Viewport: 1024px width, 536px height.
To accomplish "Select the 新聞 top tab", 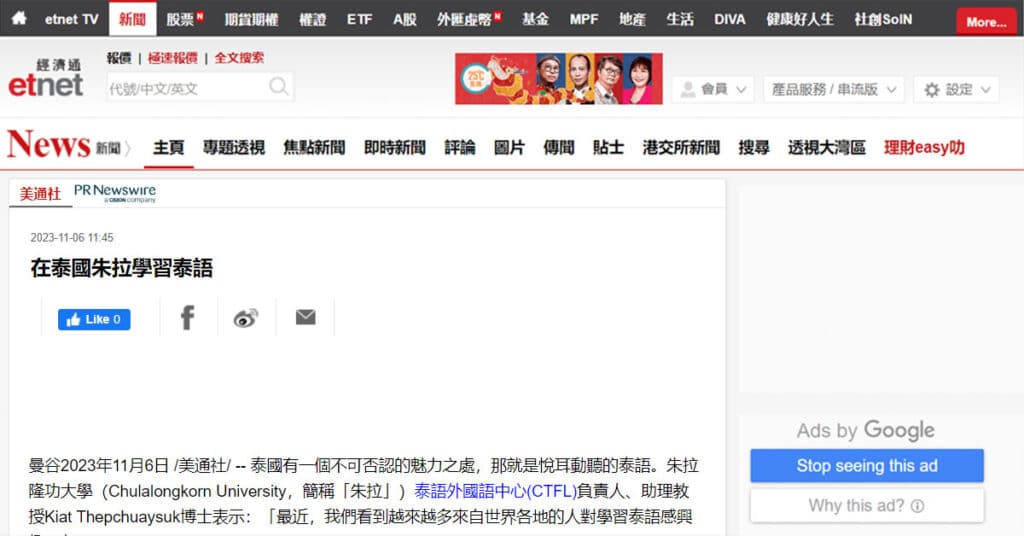I will (x=133, y=19).
